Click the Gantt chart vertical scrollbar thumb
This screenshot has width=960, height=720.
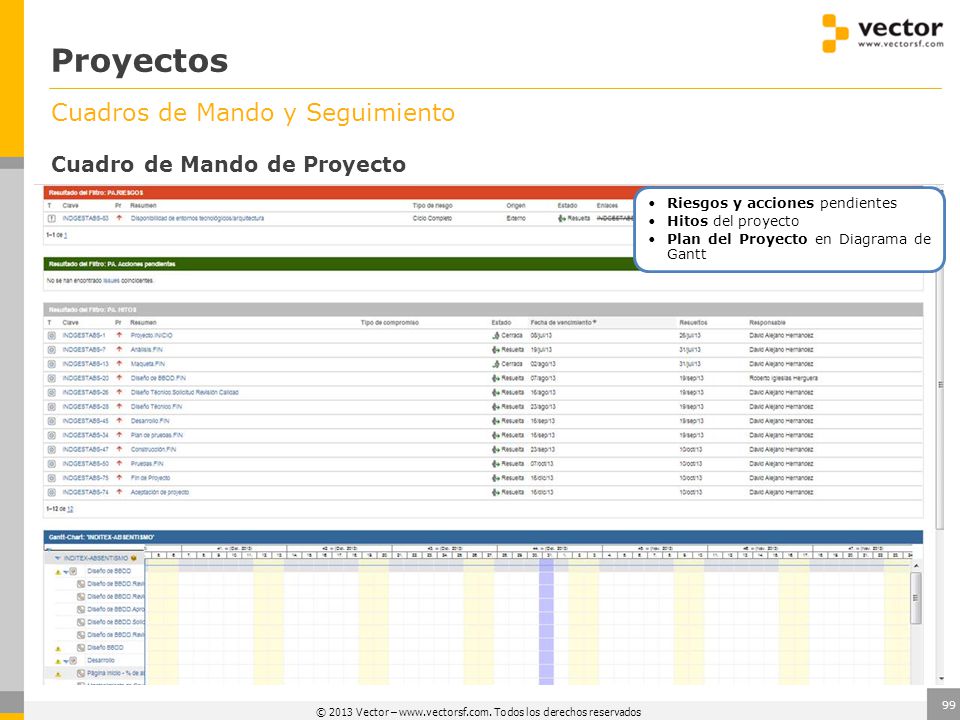point(916,598)
